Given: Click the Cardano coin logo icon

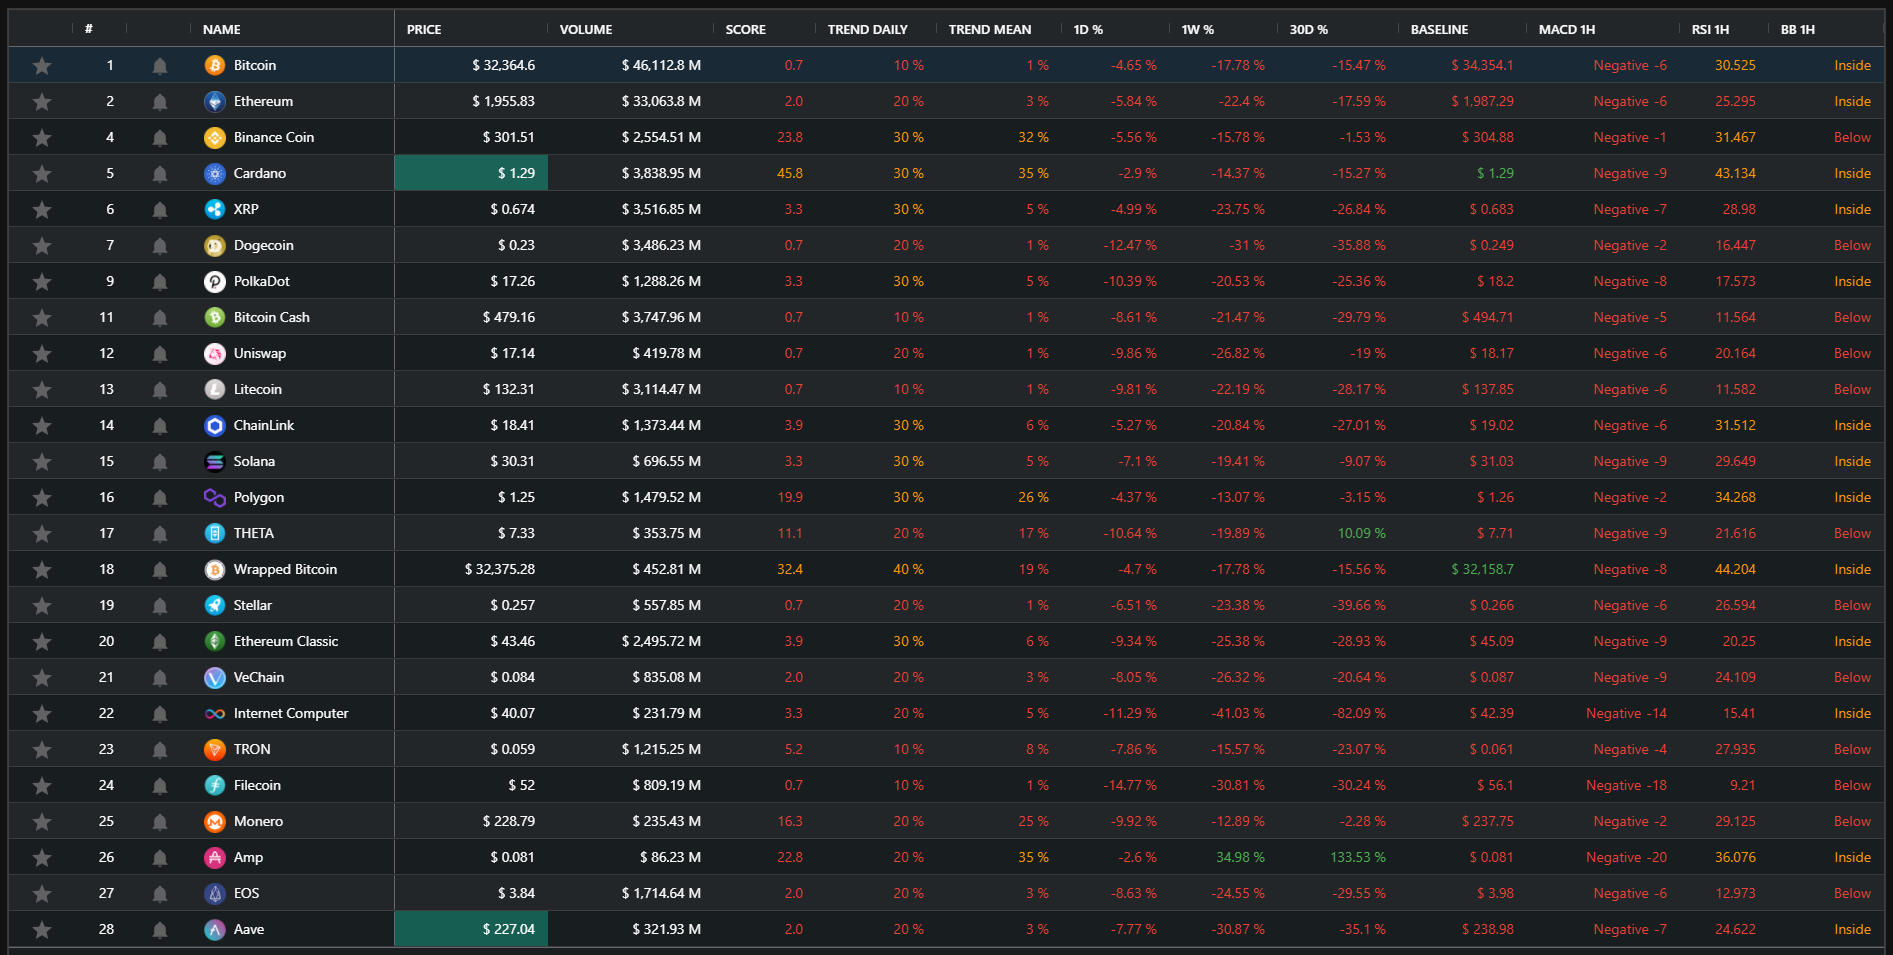Looking at the screenshot, I should click(x=214, y=173).
